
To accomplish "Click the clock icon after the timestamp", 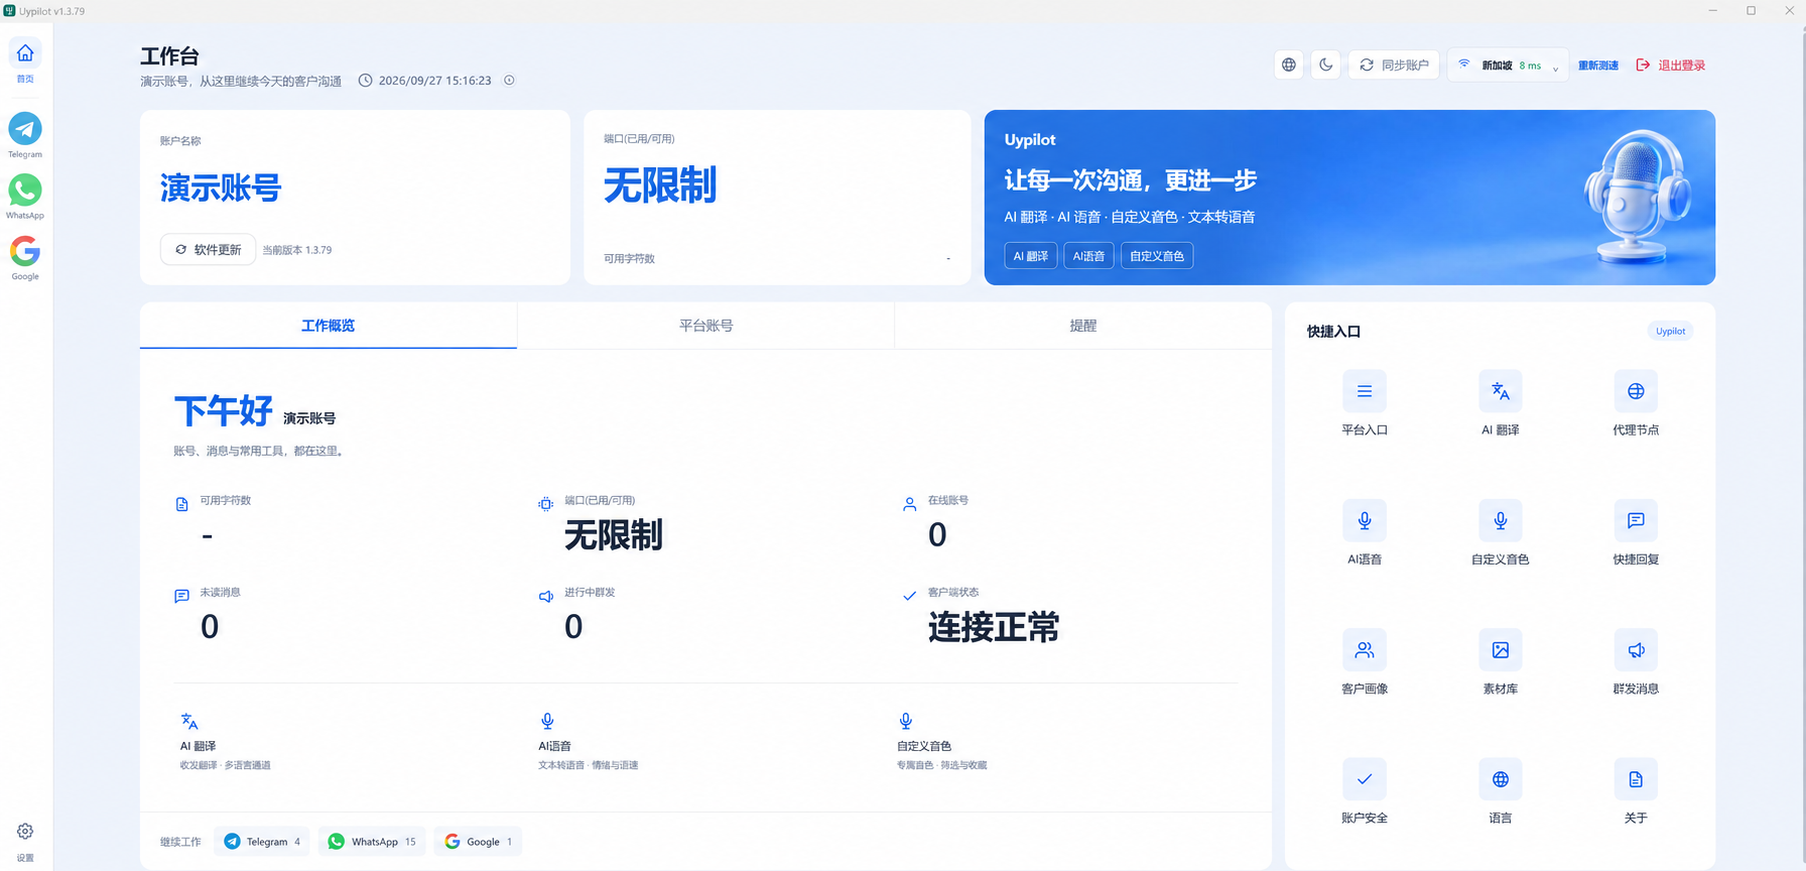I will pos(509,80).
